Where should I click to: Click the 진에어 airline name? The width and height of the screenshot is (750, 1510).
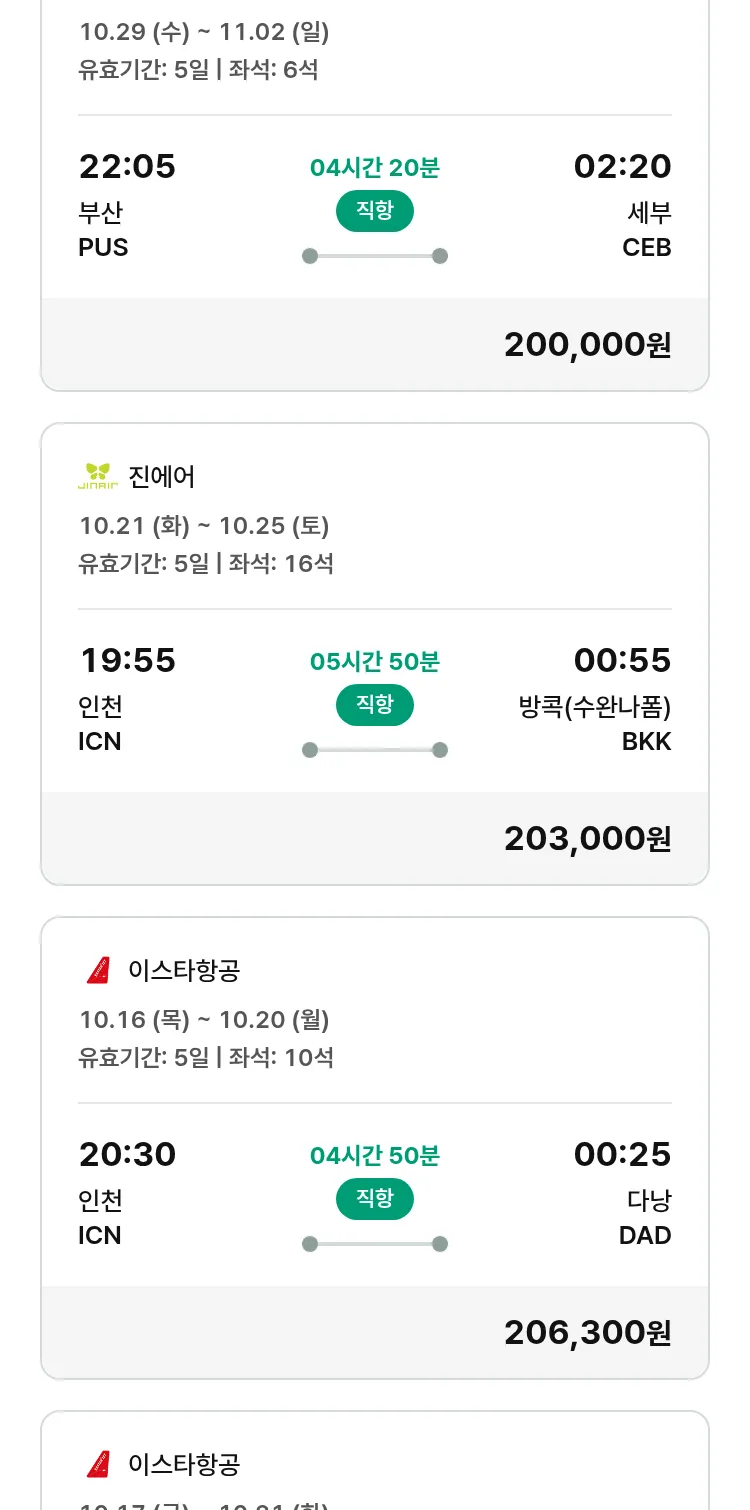(x=162, y=477)
